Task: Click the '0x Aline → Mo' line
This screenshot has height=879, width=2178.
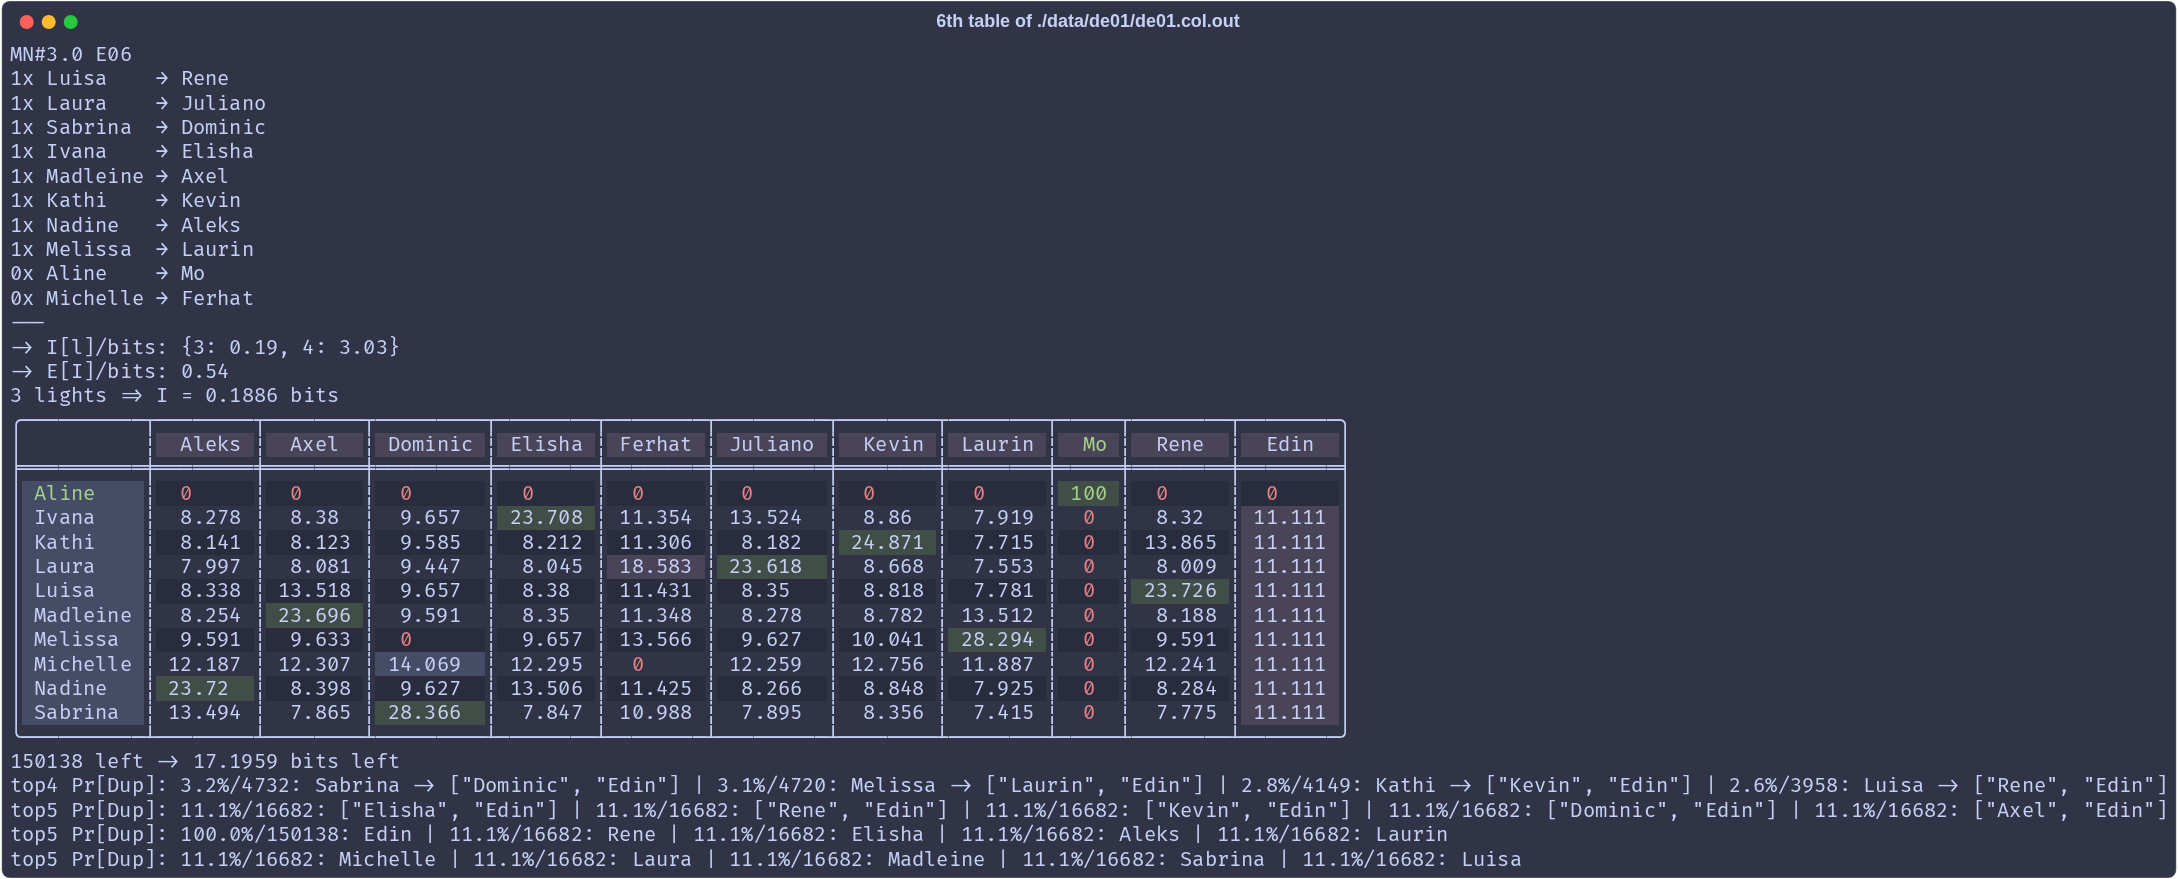Action: tap(108, 273)
